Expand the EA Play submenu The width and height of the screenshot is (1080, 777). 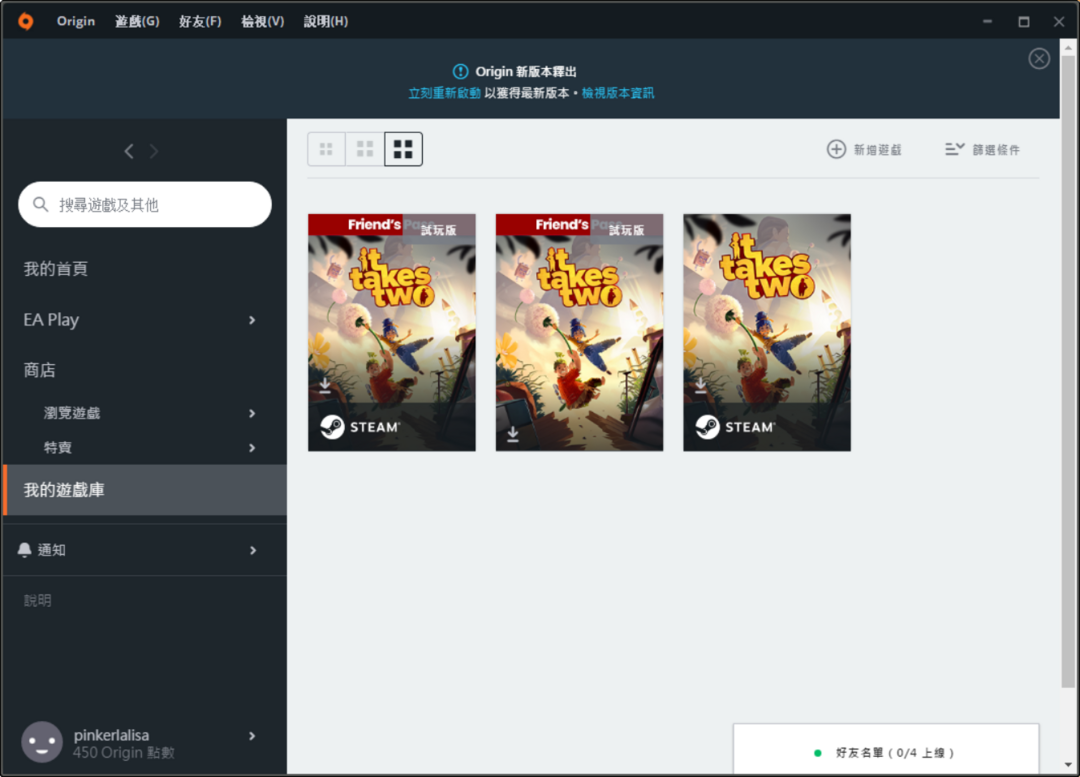tap(252, 320)
